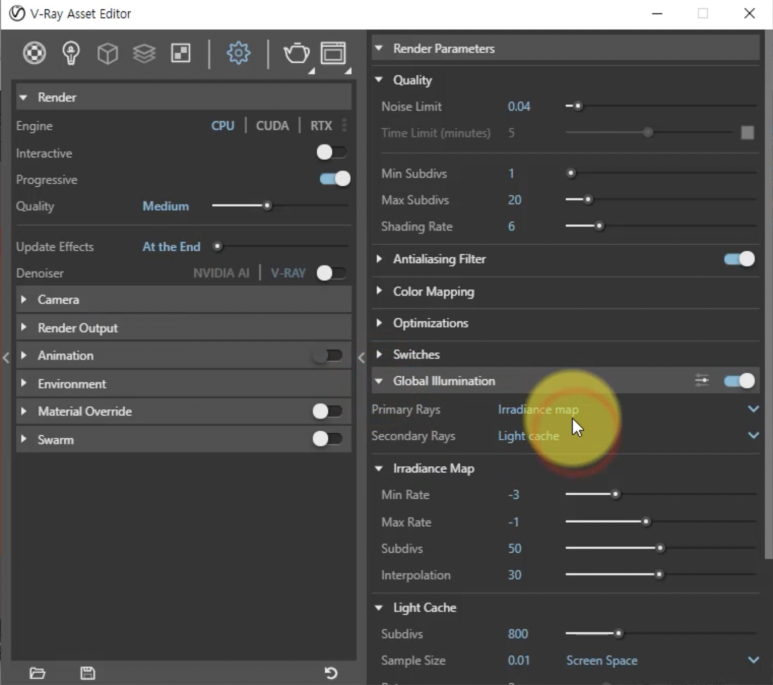Screen dimensions: 773x685
Task: Open the Settings gear icon
Action: pyautogui.click(x=238, y=53)
